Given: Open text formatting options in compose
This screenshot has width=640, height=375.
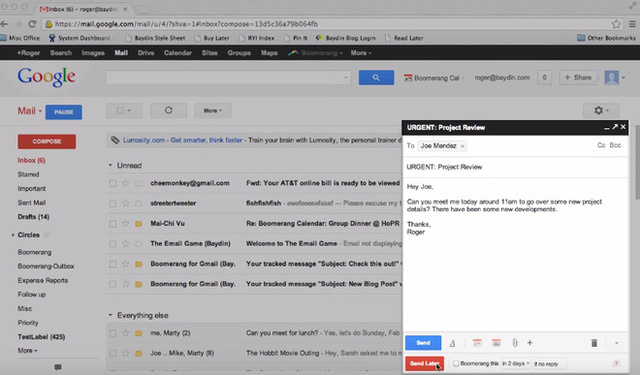Looking at the screenshot, I should click(452, 343).
